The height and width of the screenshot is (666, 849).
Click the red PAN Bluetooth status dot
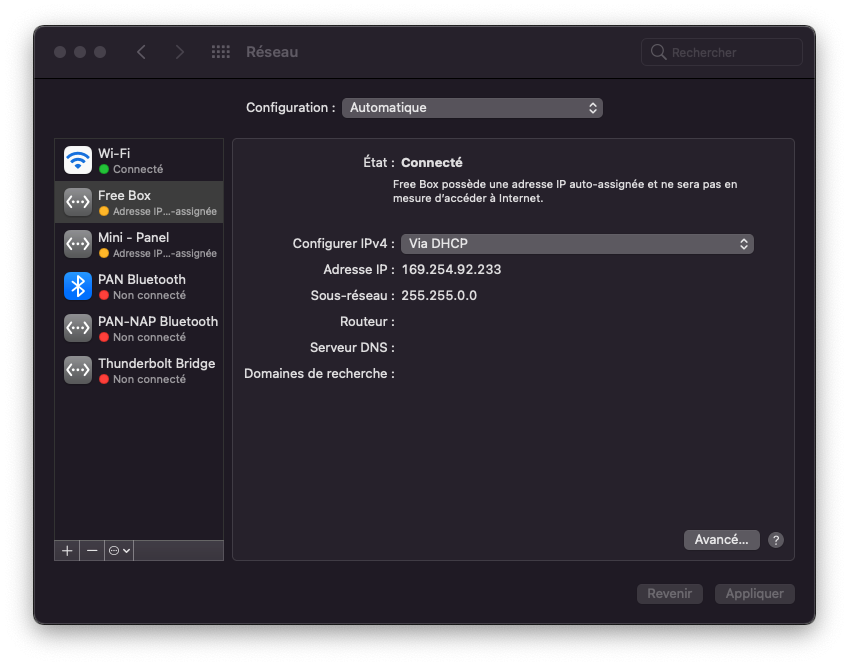104,295
